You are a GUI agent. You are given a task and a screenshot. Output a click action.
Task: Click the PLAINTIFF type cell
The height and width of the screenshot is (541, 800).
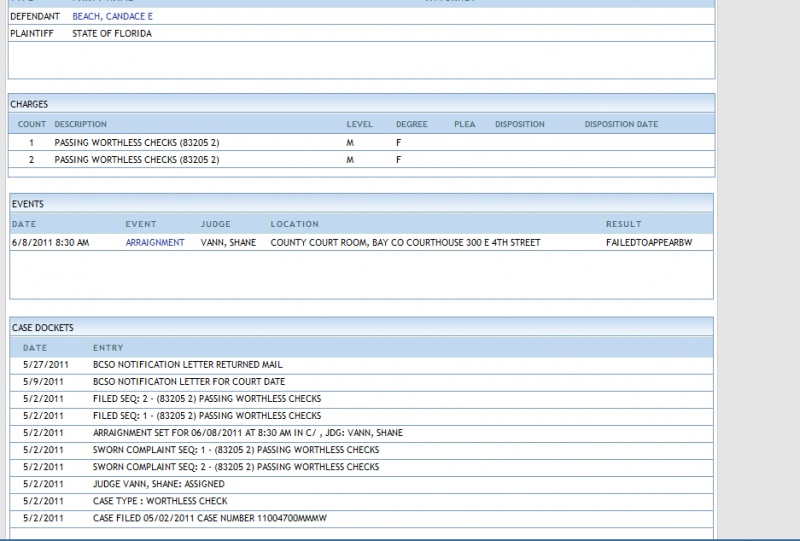[32, 34]
